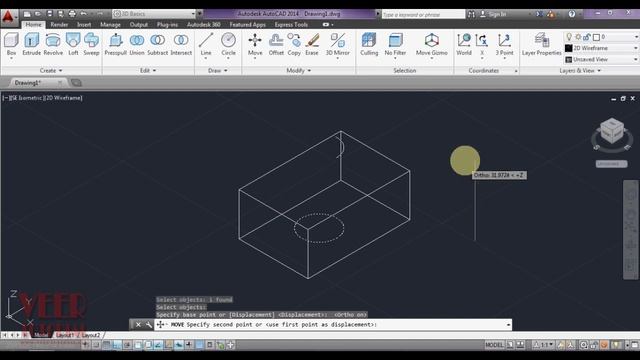Screen dimensions: 640x360
Task: Click the Move tool
Action: pyautogui.click(x=255, y=44)
